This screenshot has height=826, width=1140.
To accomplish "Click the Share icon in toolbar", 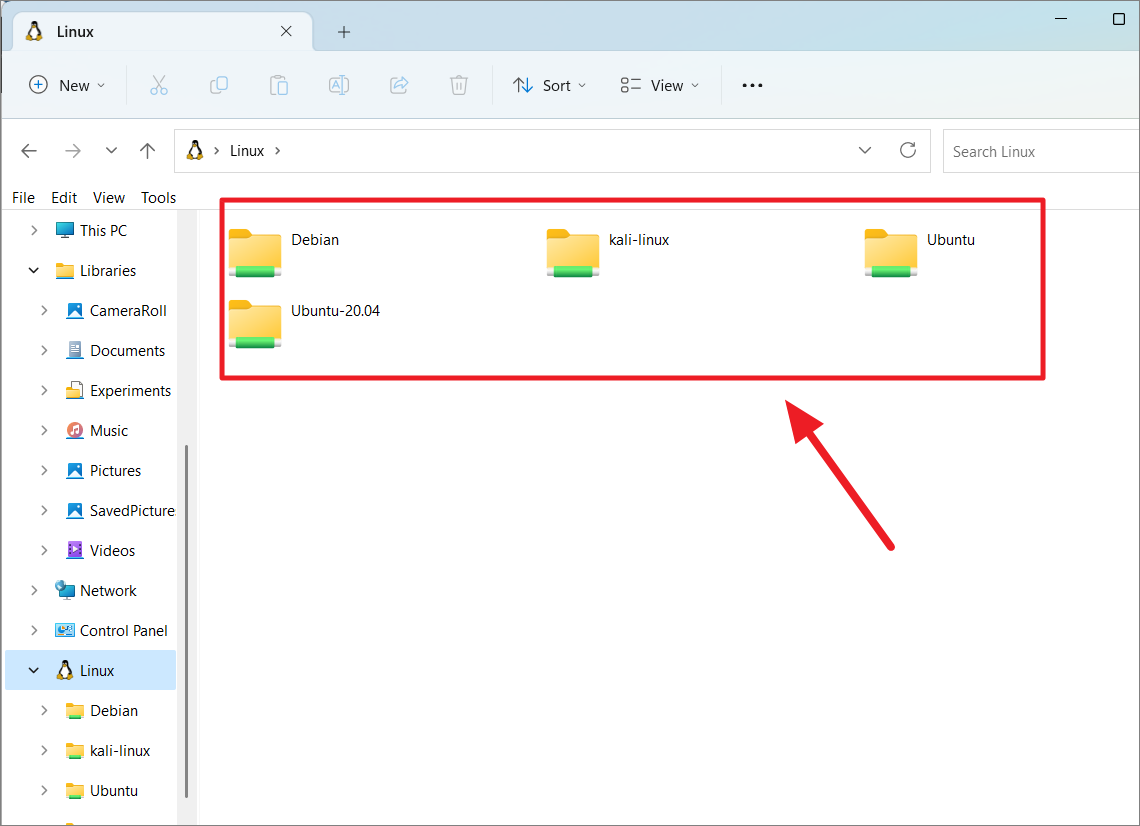I will [x=399, y=85].
